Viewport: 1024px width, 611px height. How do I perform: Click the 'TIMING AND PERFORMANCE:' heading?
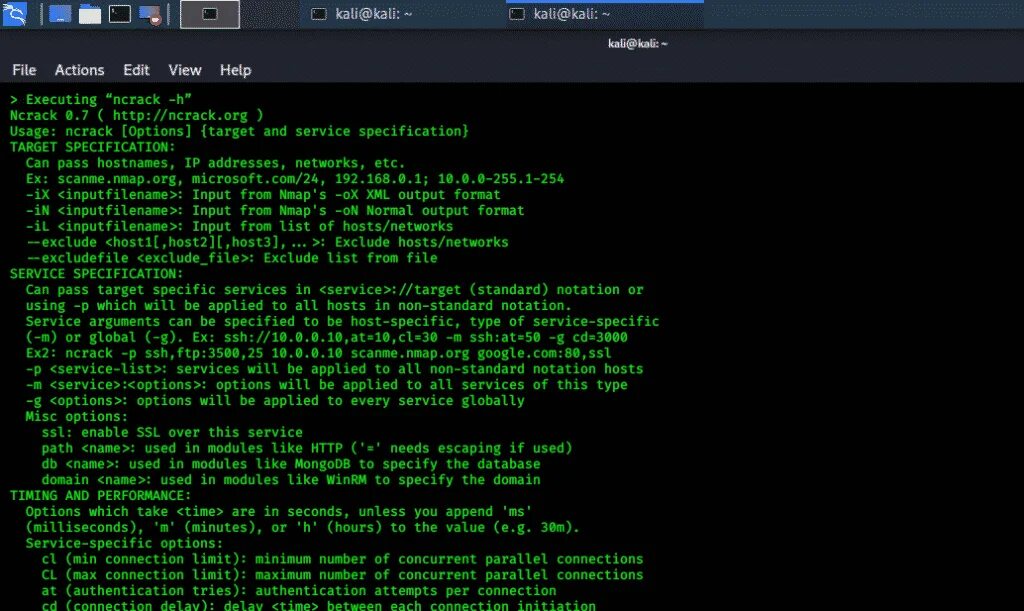[100, 495]
